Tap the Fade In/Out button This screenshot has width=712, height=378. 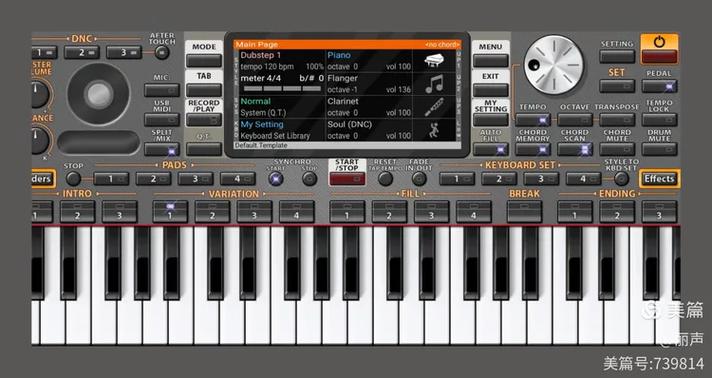[419, 179]
